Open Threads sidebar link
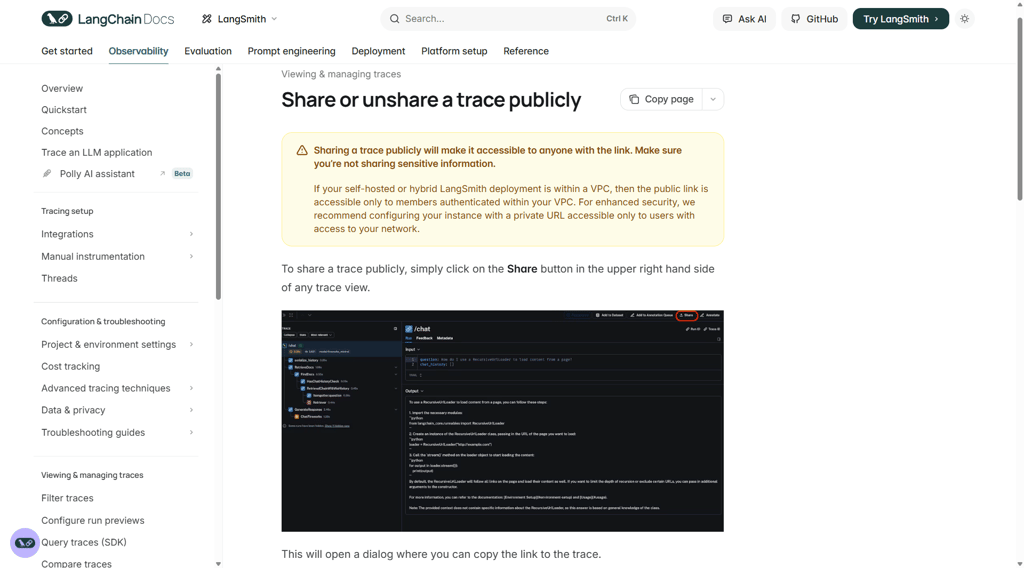 59,278
